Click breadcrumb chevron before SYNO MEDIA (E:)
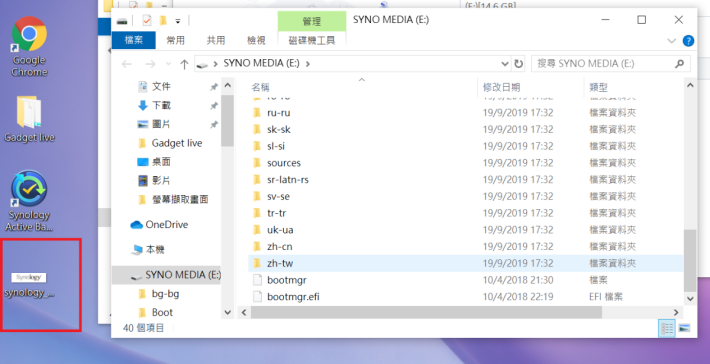 pos(215,64)
